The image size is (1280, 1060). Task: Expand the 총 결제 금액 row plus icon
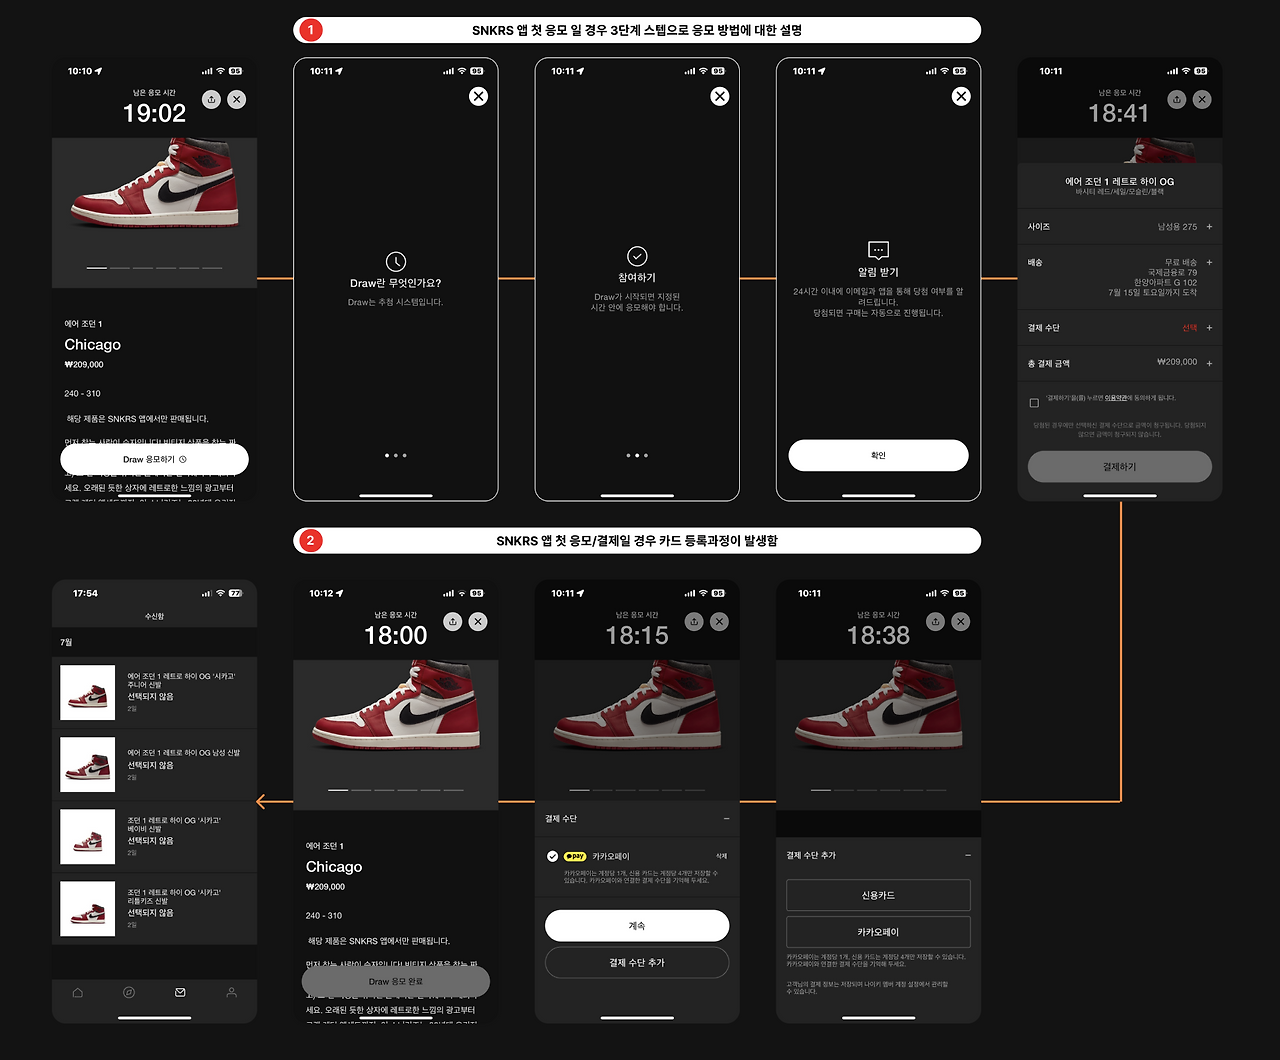(1209, 363)
